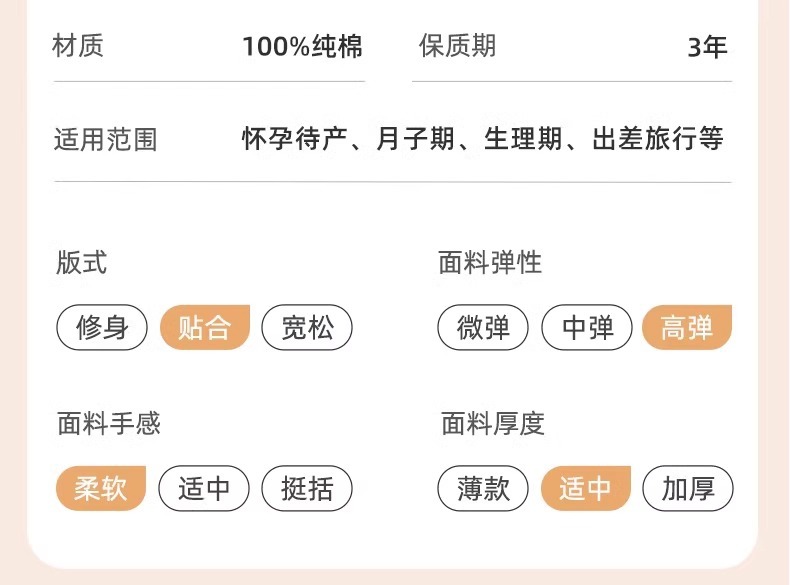The image size is (790, 585).
Task: Click the 面料手感 section heading
Action: click(x=108, y=424)
